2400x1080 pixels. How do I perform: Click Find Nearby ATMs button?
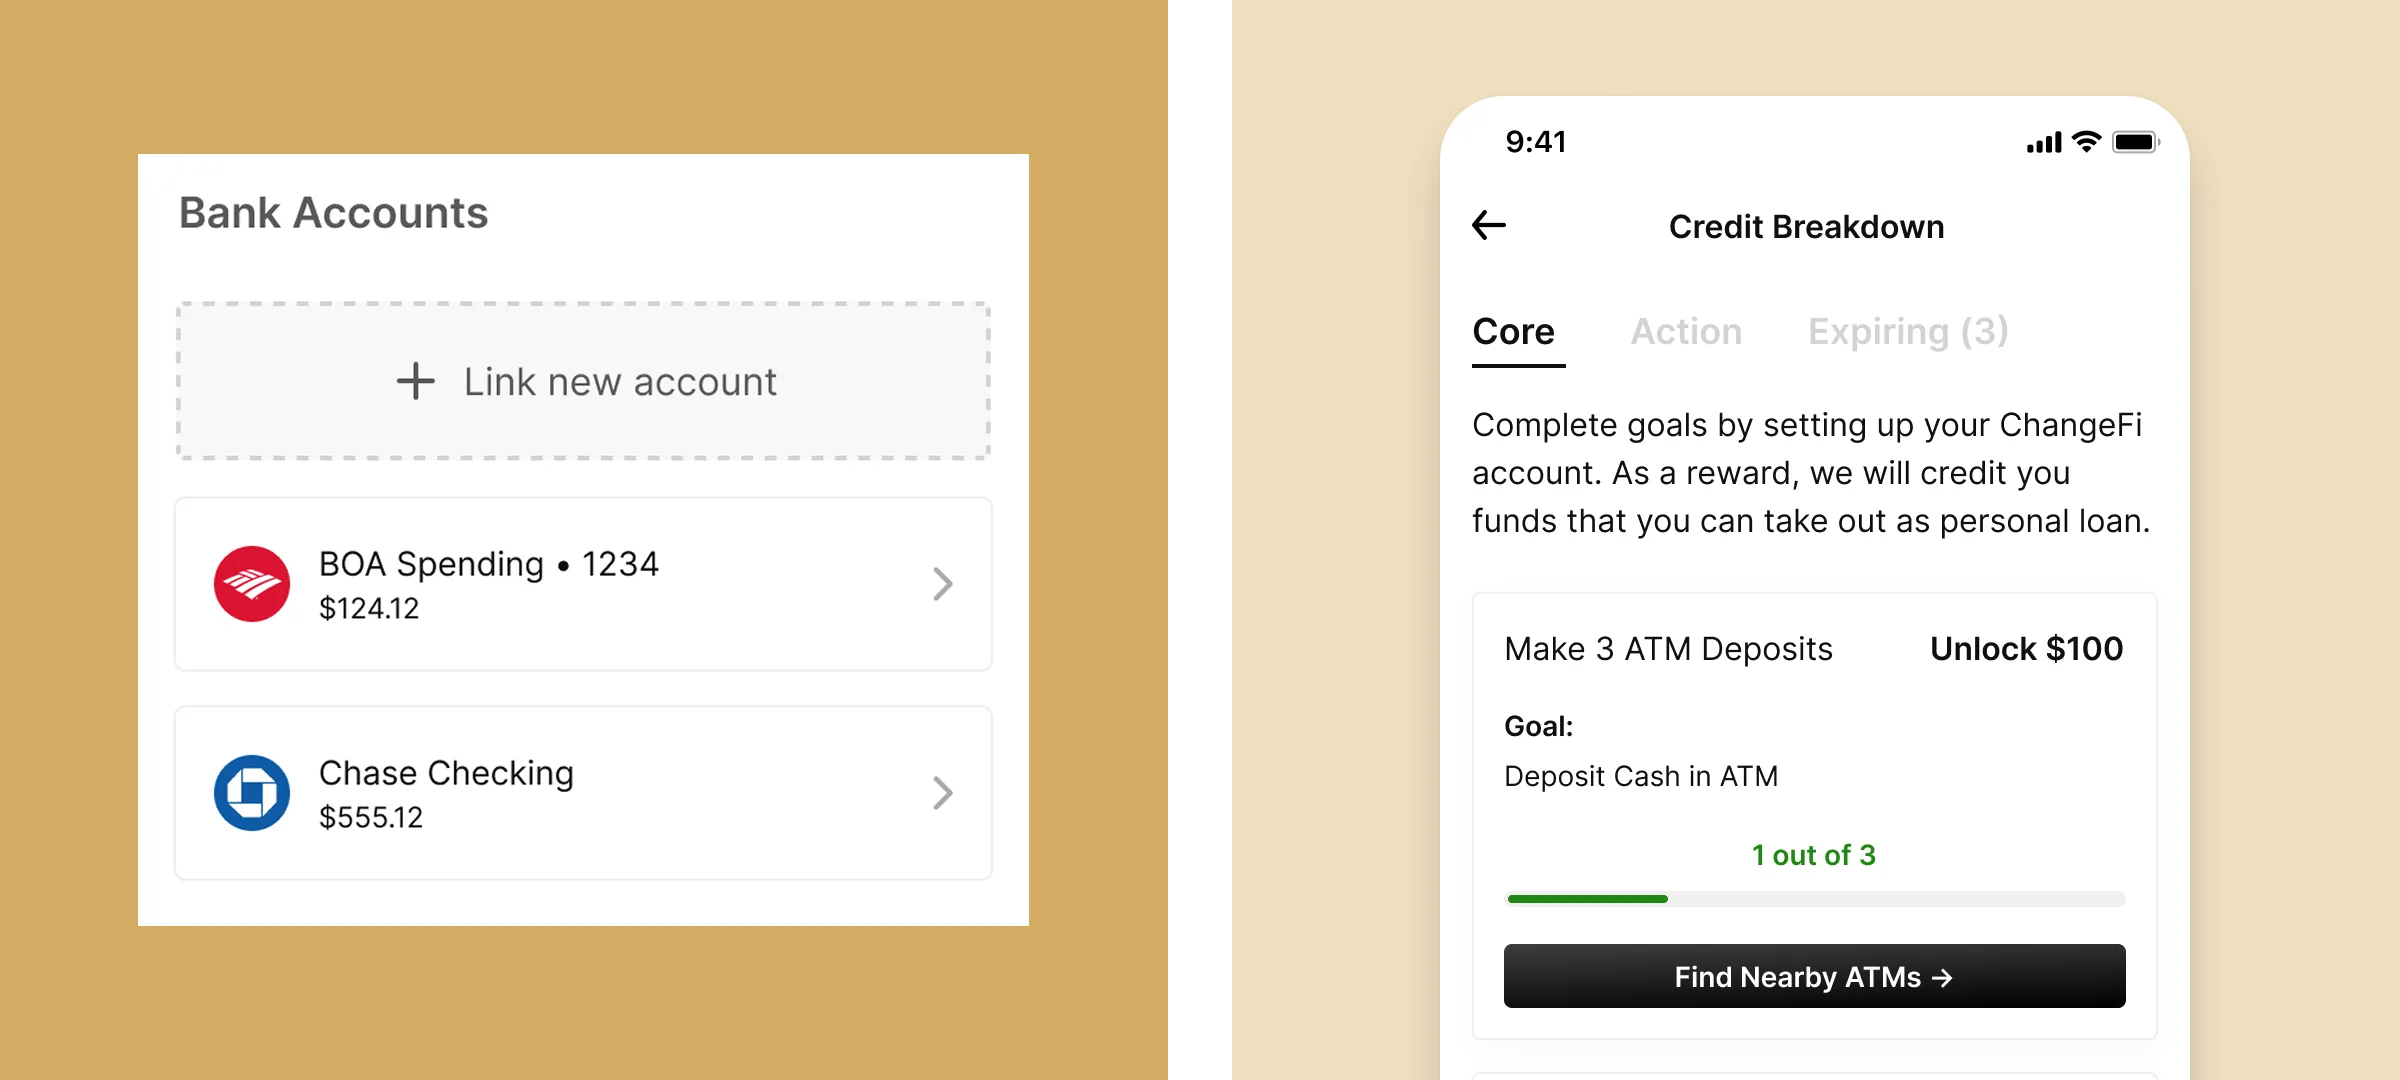point(1814,976)
